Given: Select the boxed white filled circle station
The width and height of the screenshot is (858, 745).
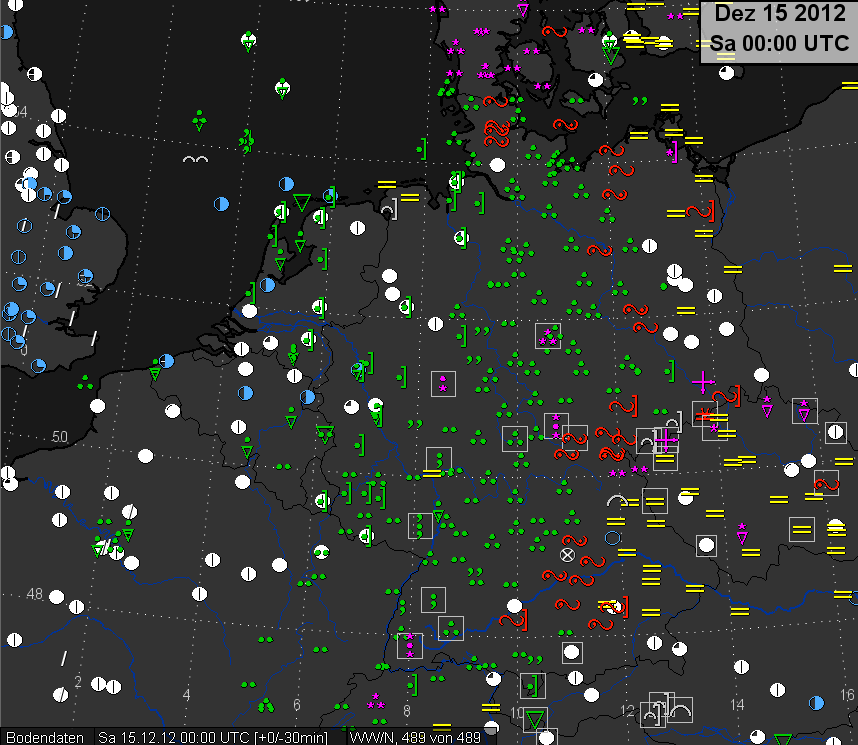Looking at the screenshot, I should pos(706,545).
